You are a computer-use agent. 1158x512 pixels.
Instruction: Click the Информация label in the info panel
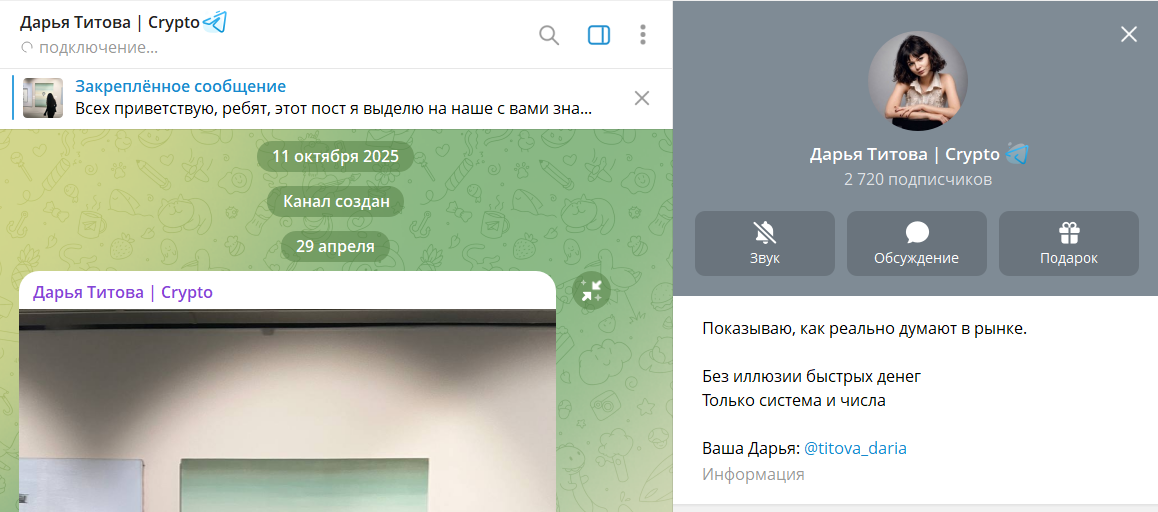click(x=753, y=474)
